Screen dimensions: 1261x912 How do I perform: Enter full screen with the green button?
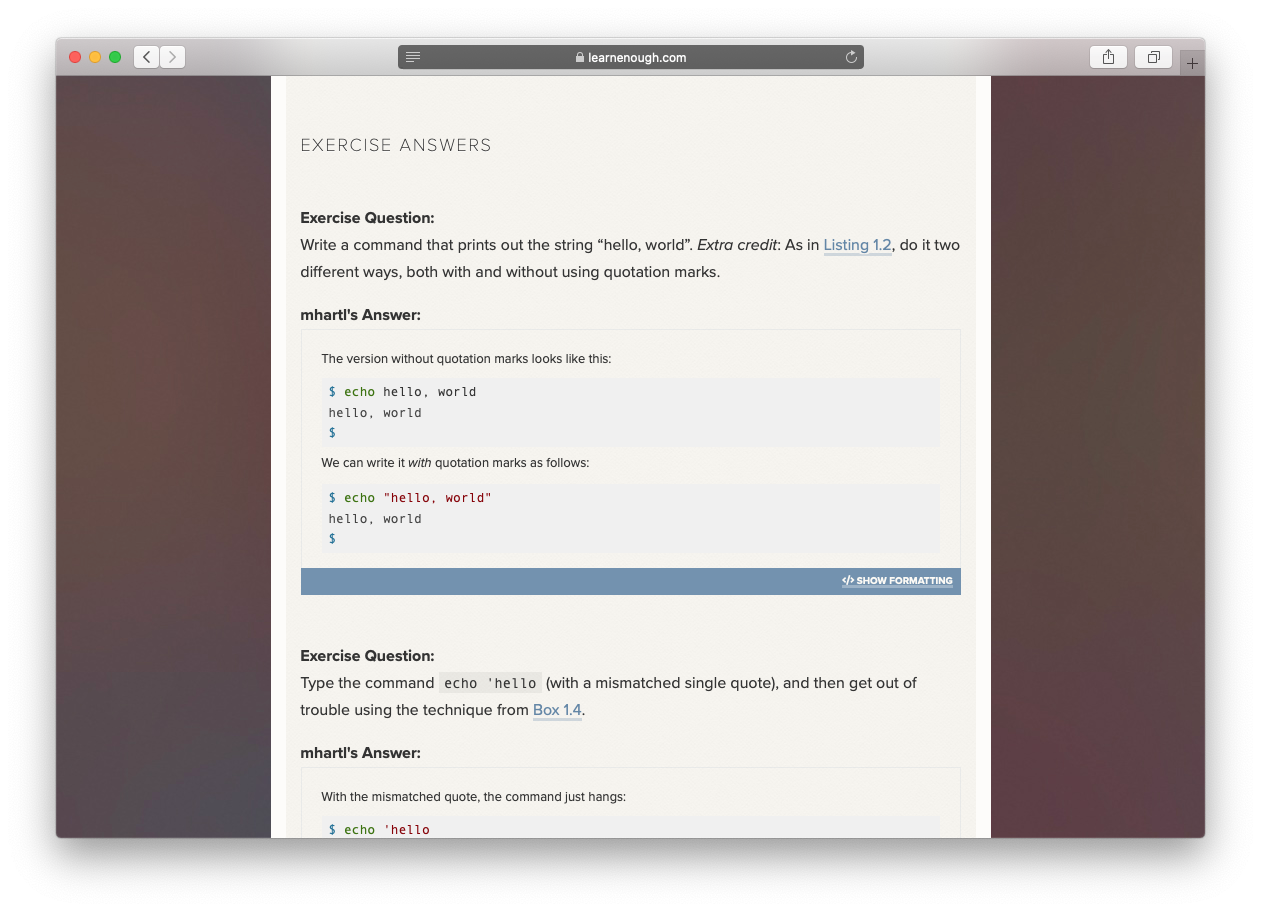115,57
